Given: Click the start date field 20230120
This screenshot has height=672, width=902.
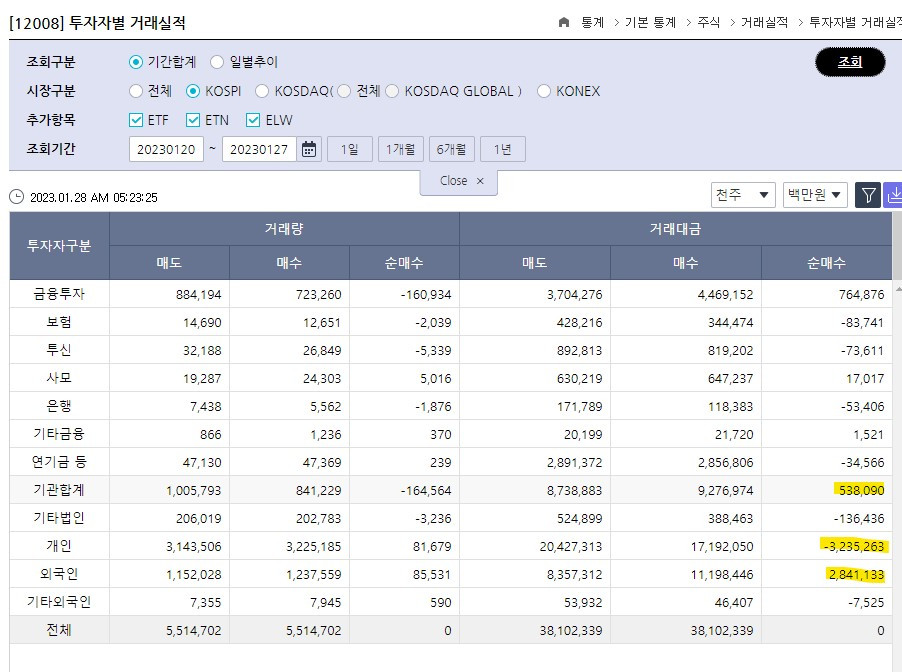Looking at the screenshot, I should (x=166, y=149).
